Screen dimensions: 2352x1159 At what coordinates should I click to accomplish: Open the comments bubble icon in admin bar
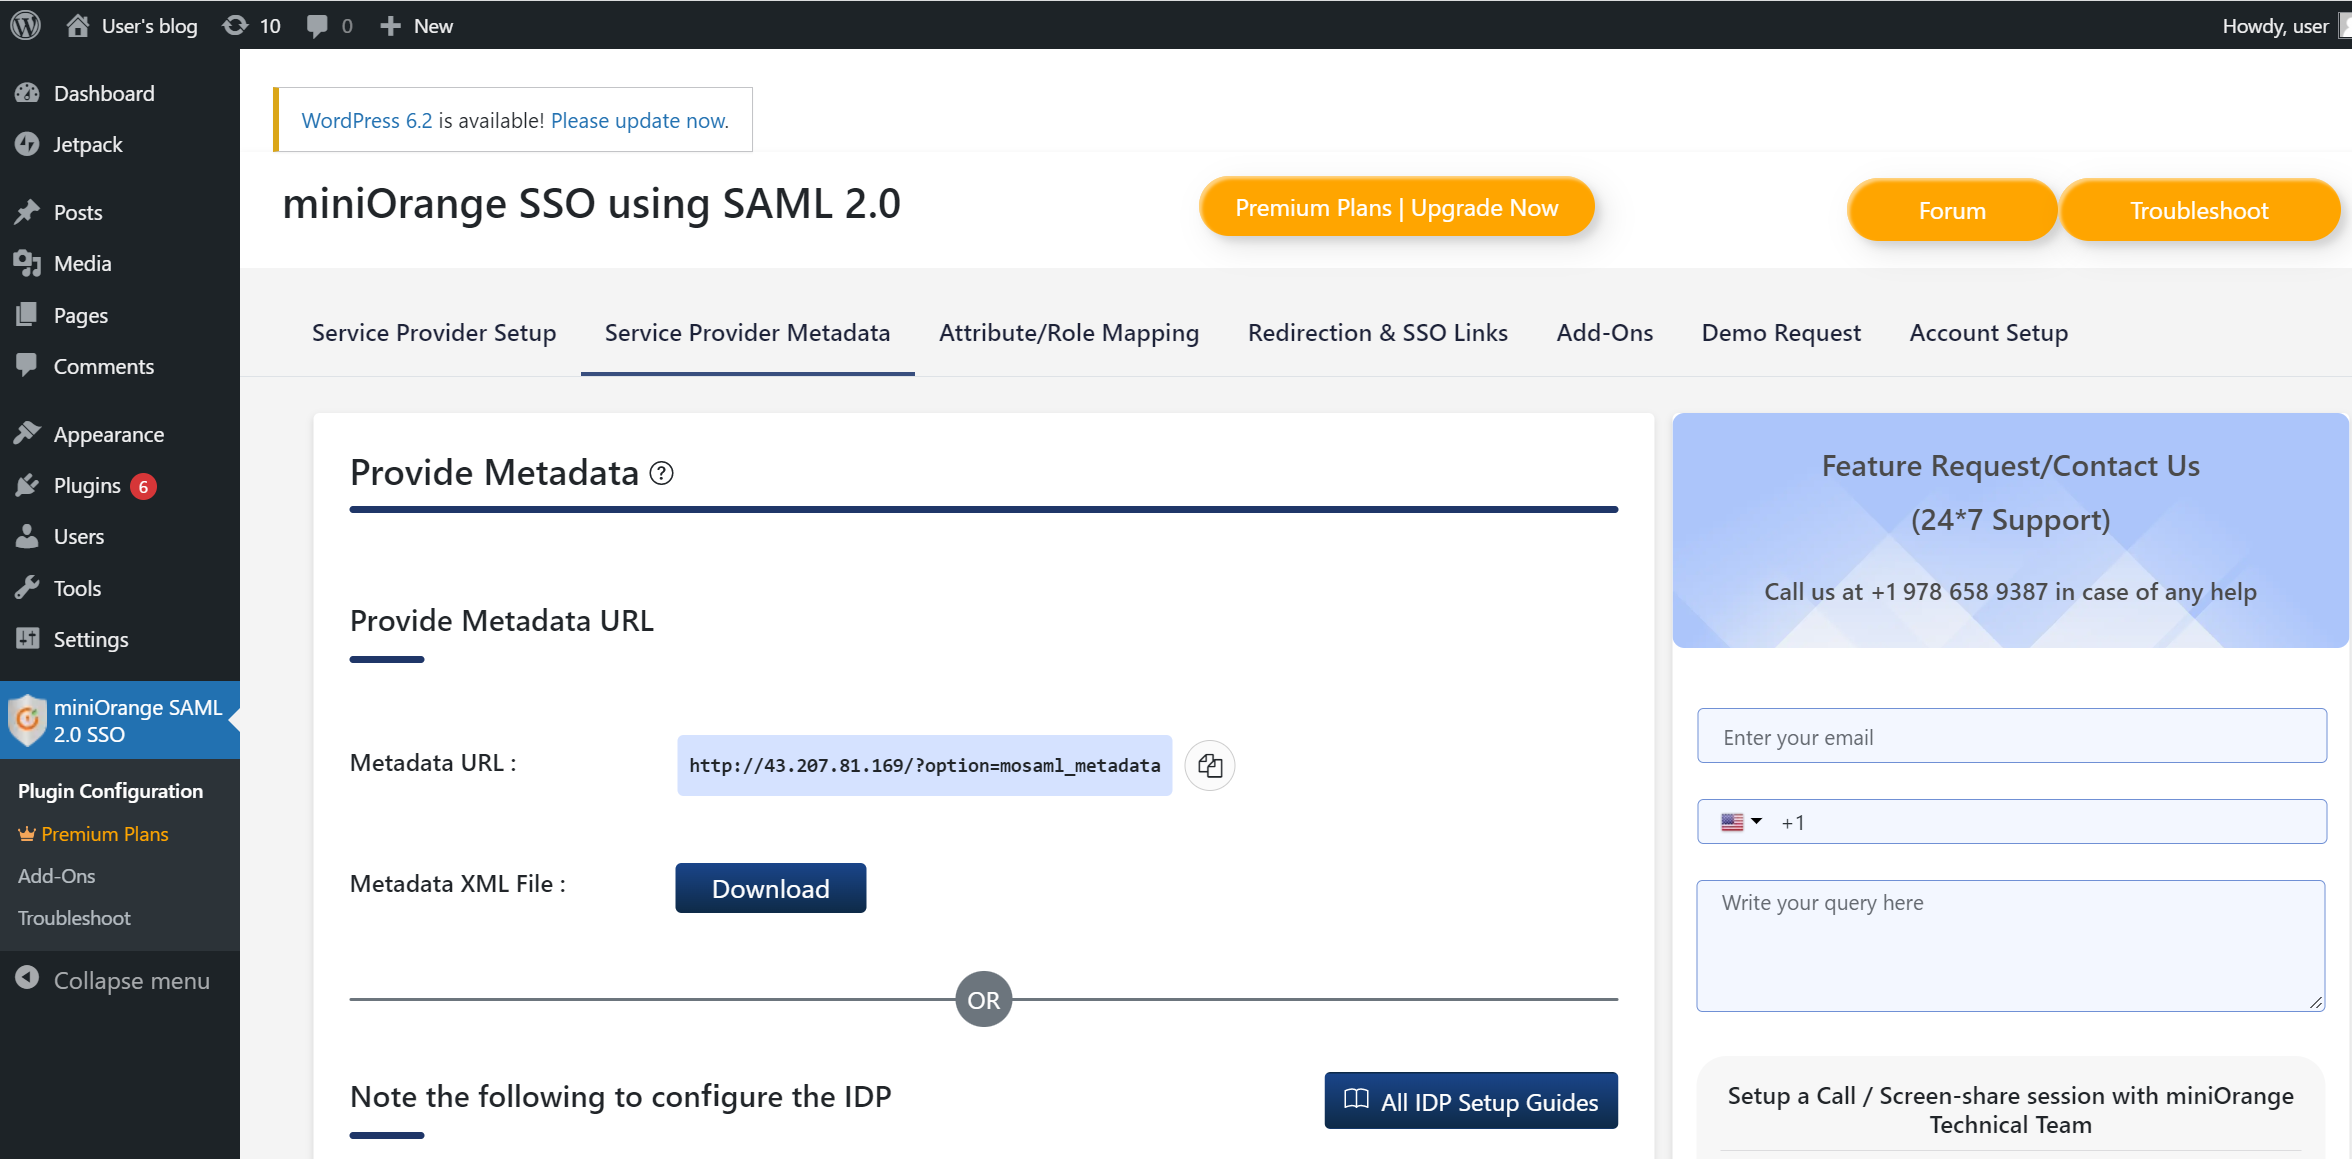point(318,25)
